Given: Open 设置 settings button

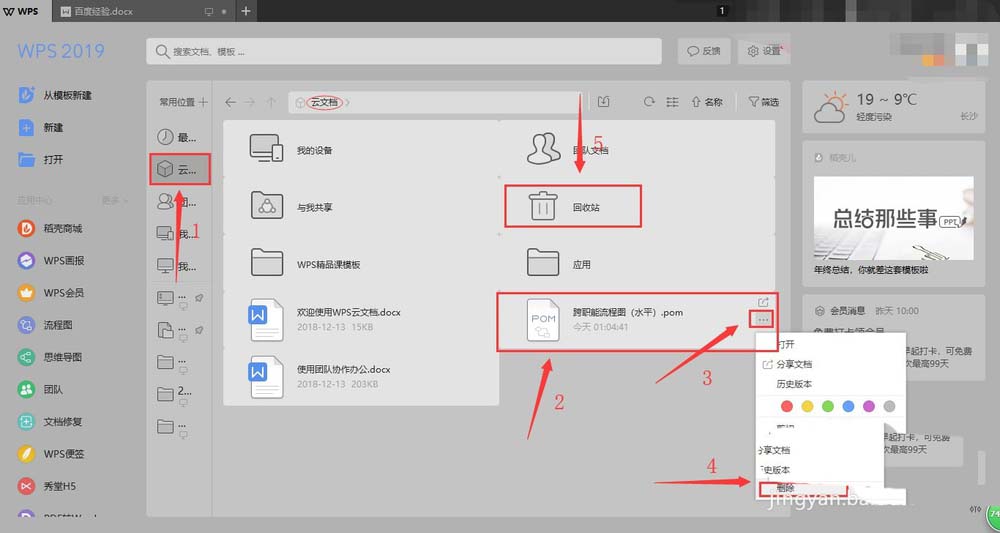Looking at the screenshot, I should [764, 51].
